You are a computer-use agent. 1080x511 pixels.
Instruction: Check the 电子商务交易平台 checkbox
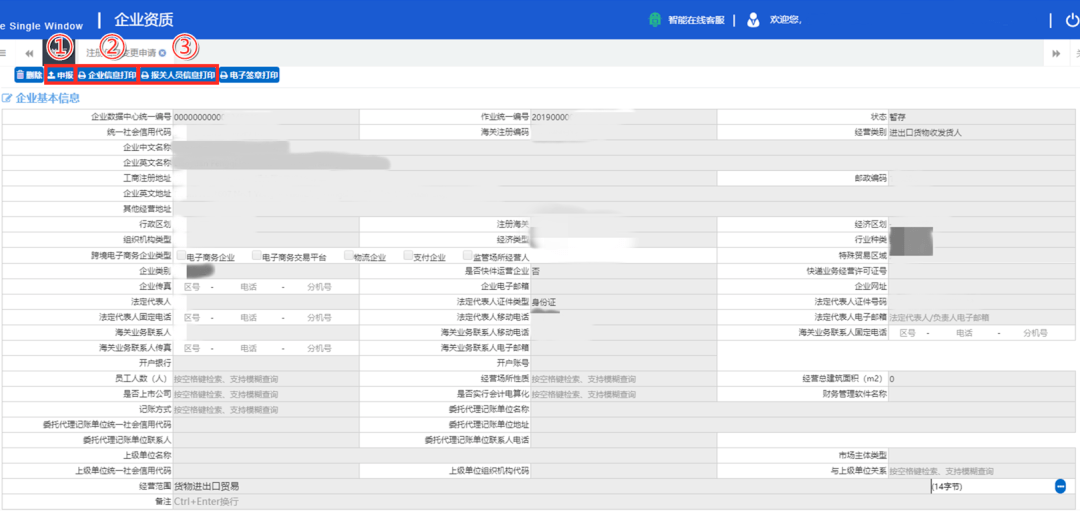(x=257, y=256)
